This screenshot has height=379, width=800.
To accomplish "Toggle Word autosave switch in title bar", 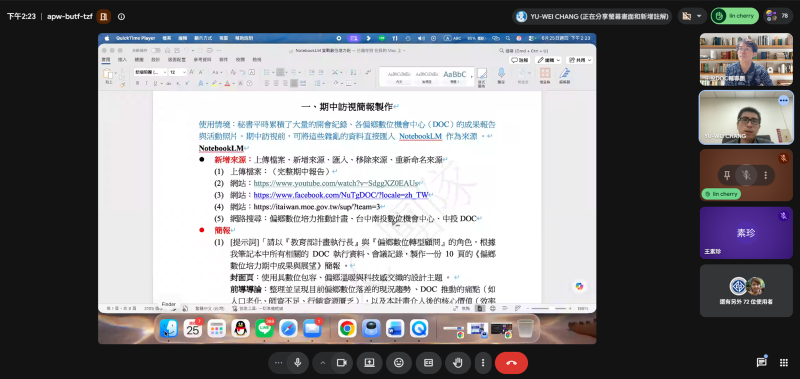I will 155,50.
